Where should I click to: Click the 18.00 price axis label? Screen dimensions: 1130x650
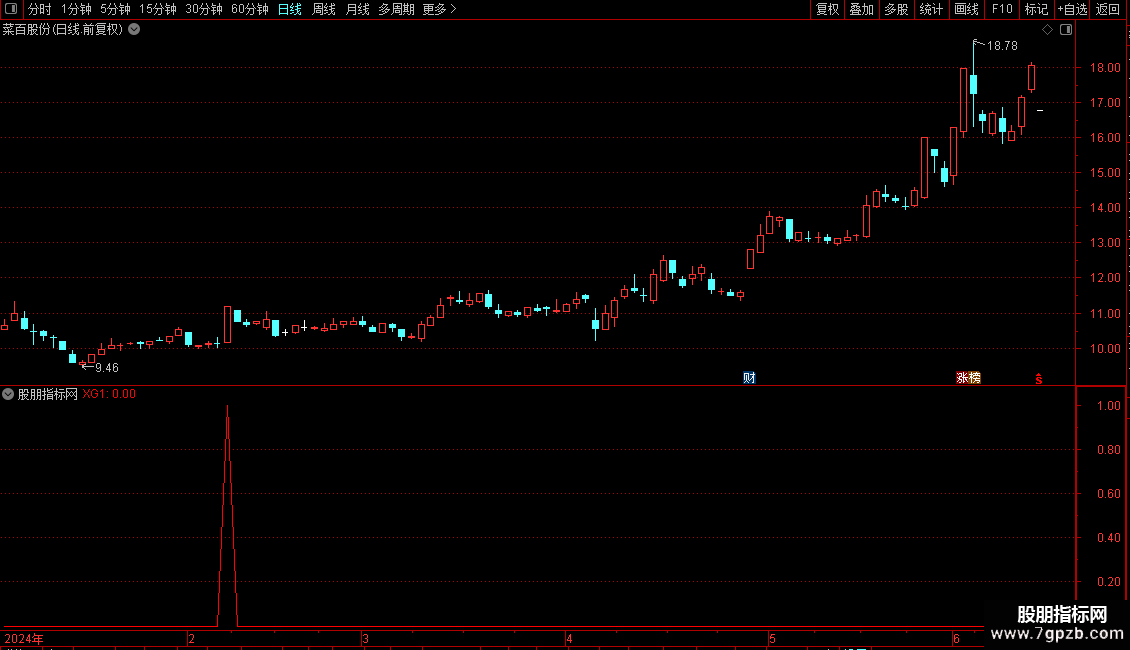point(1105,68)
